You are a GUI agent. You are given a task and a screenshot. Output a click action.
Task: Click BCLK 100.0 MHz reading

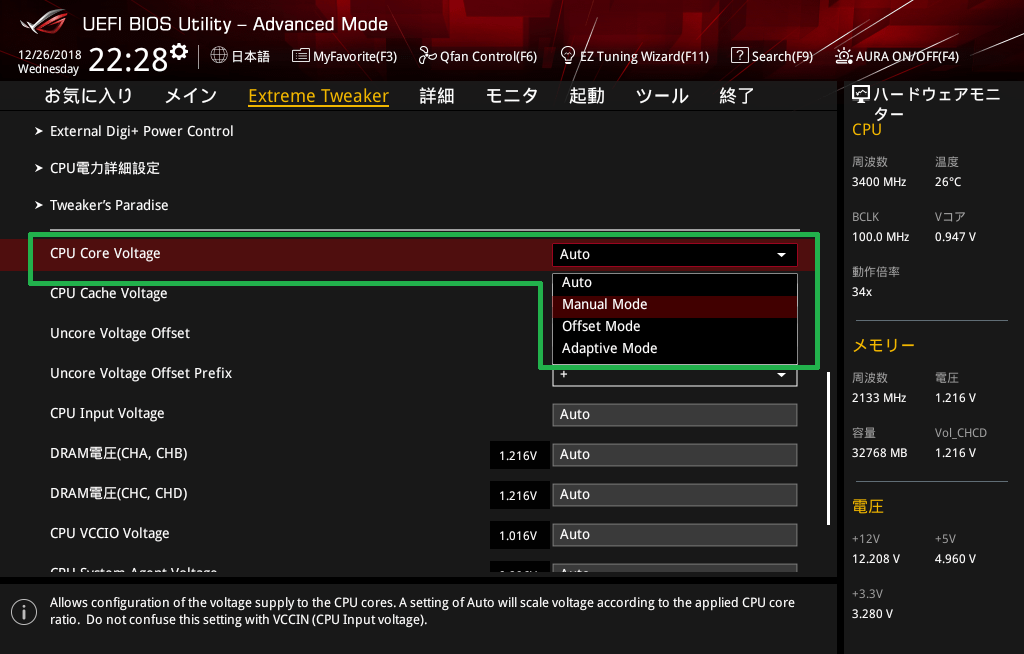click(x=880, y=237)
